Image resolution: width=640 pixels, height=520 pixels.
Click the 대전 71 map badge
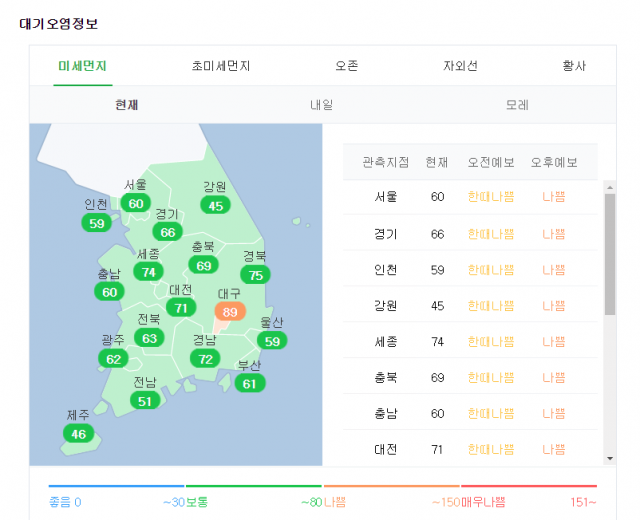pyautogui.click(x=181, y=308)
